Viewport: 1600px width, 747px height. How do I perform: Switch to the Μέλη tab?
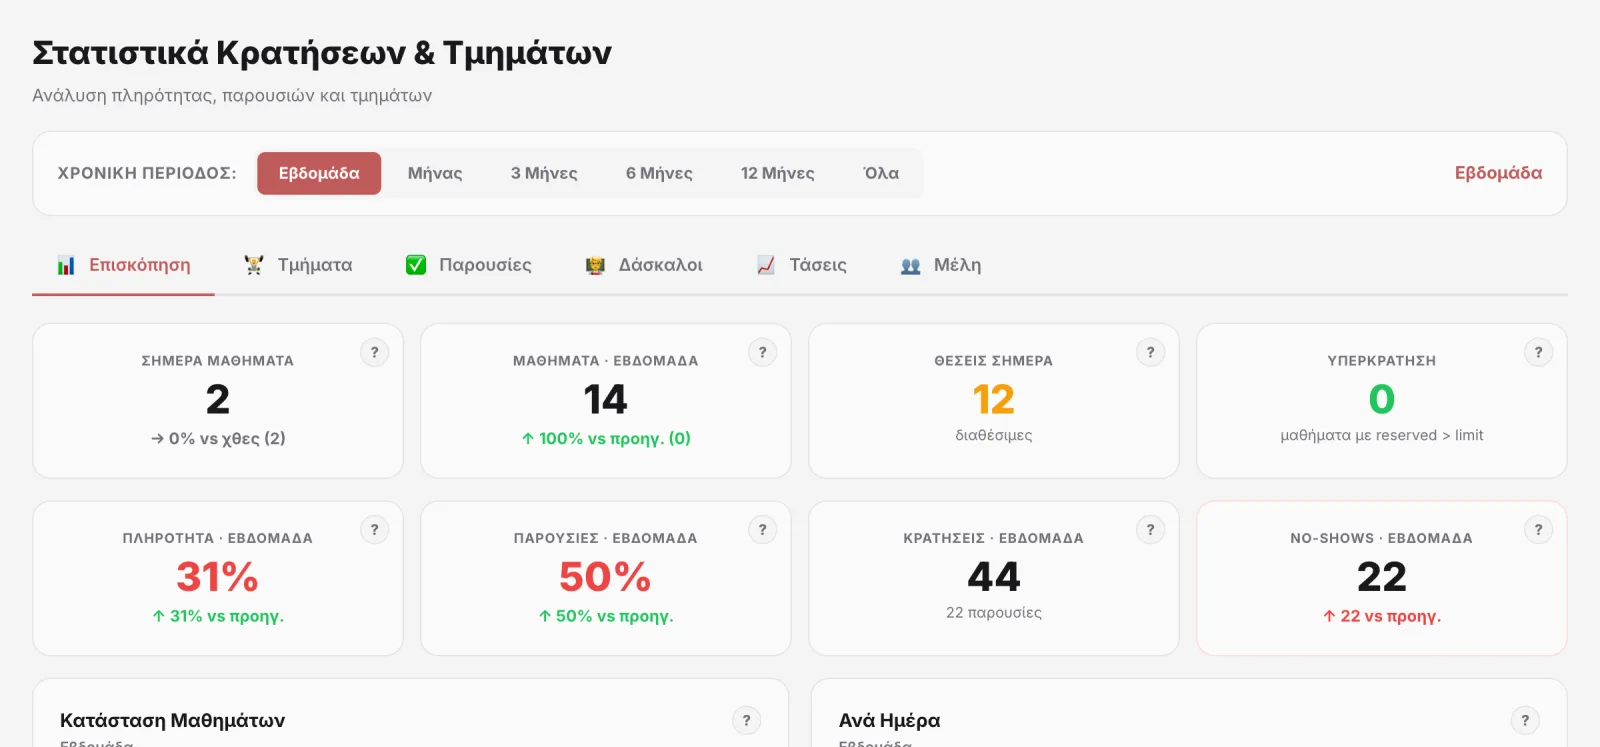click(941, 265)
